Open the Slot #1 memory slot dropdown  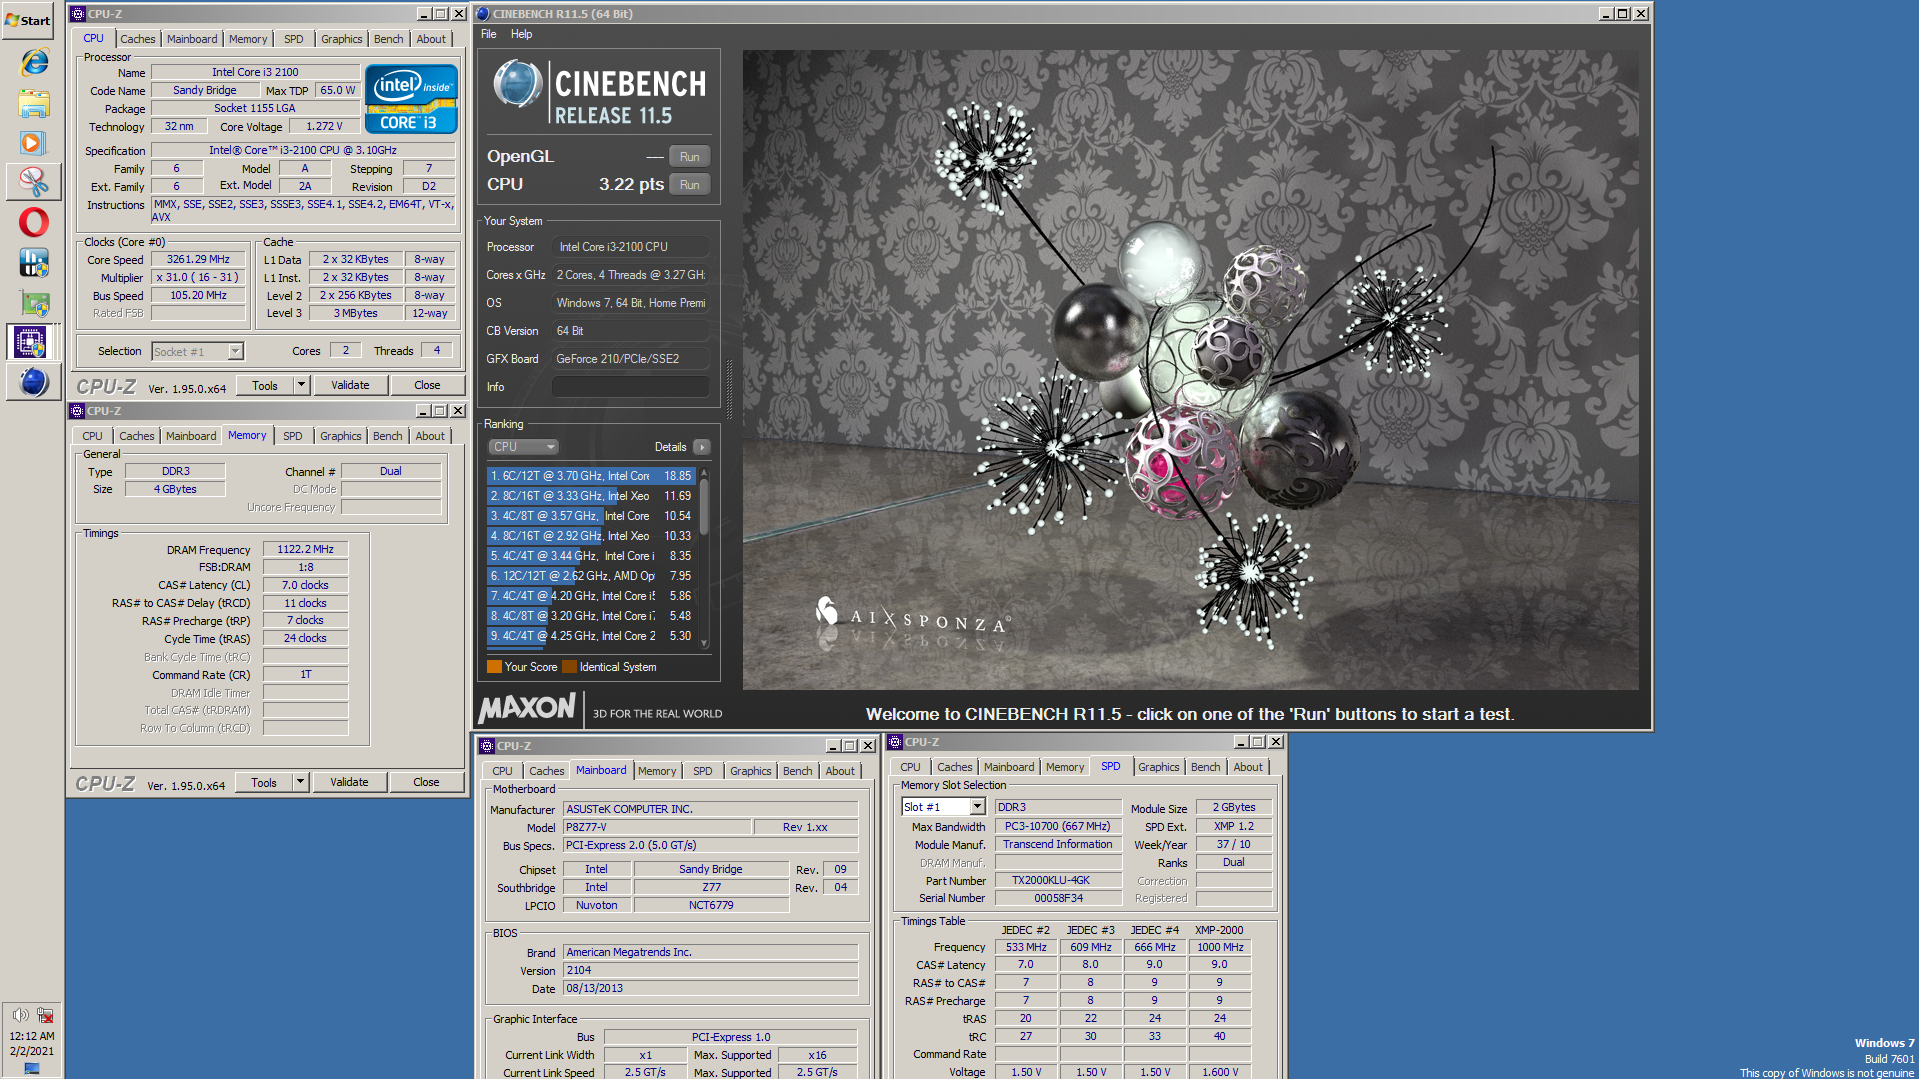coord(944,807)
